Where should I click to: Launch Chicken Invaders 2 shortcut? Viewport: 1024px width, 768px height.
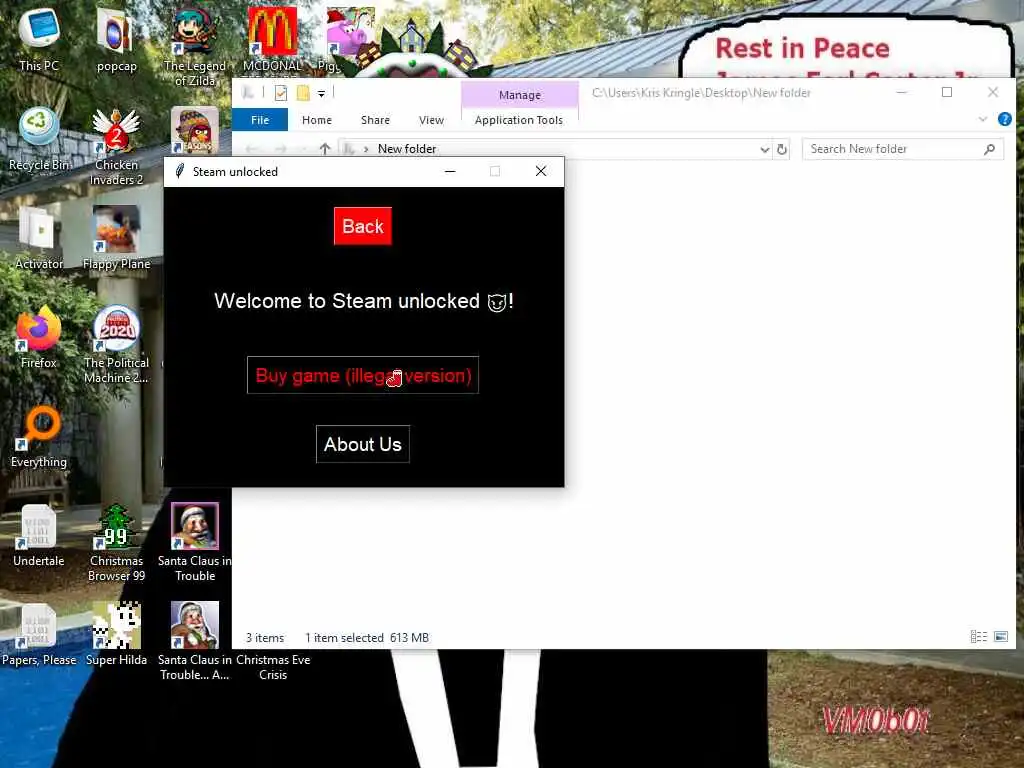[116, 147]
